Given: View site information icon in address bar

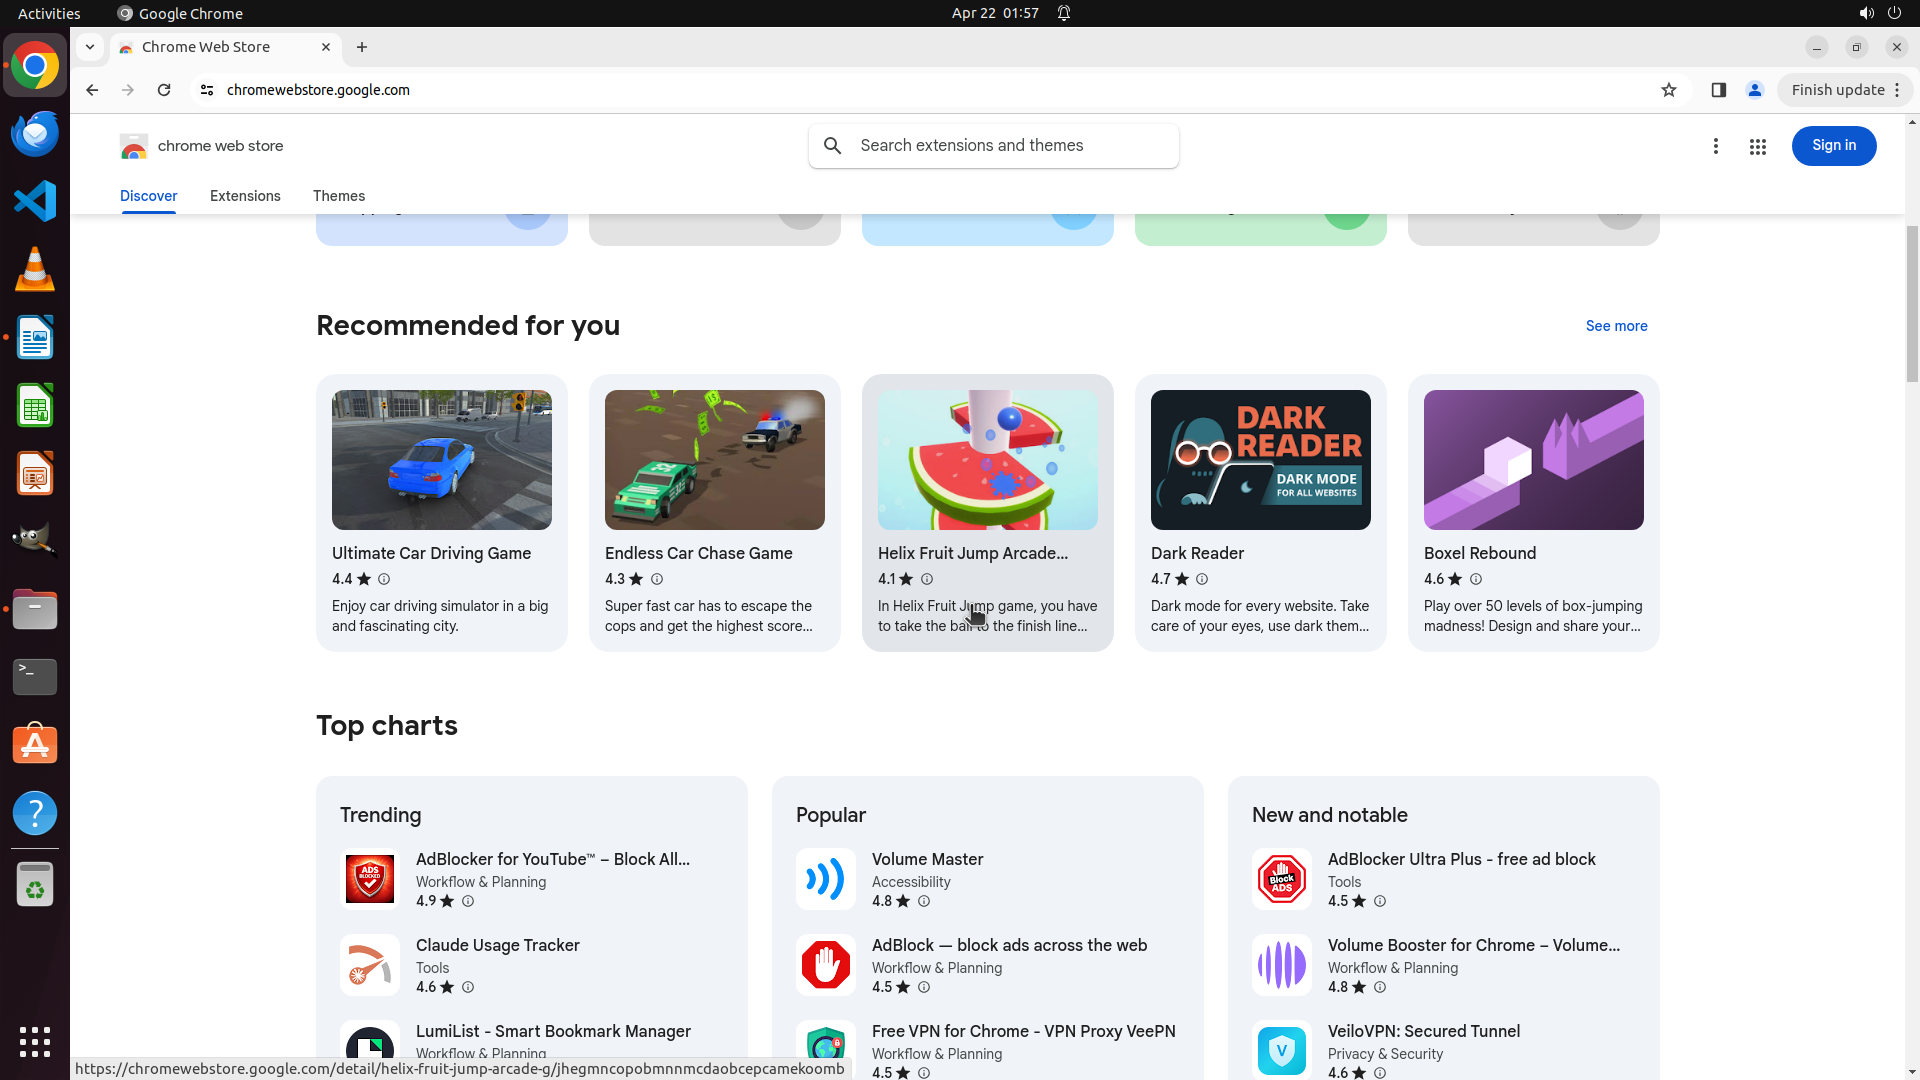Looking at the screenshot, I should pos(207,90).
